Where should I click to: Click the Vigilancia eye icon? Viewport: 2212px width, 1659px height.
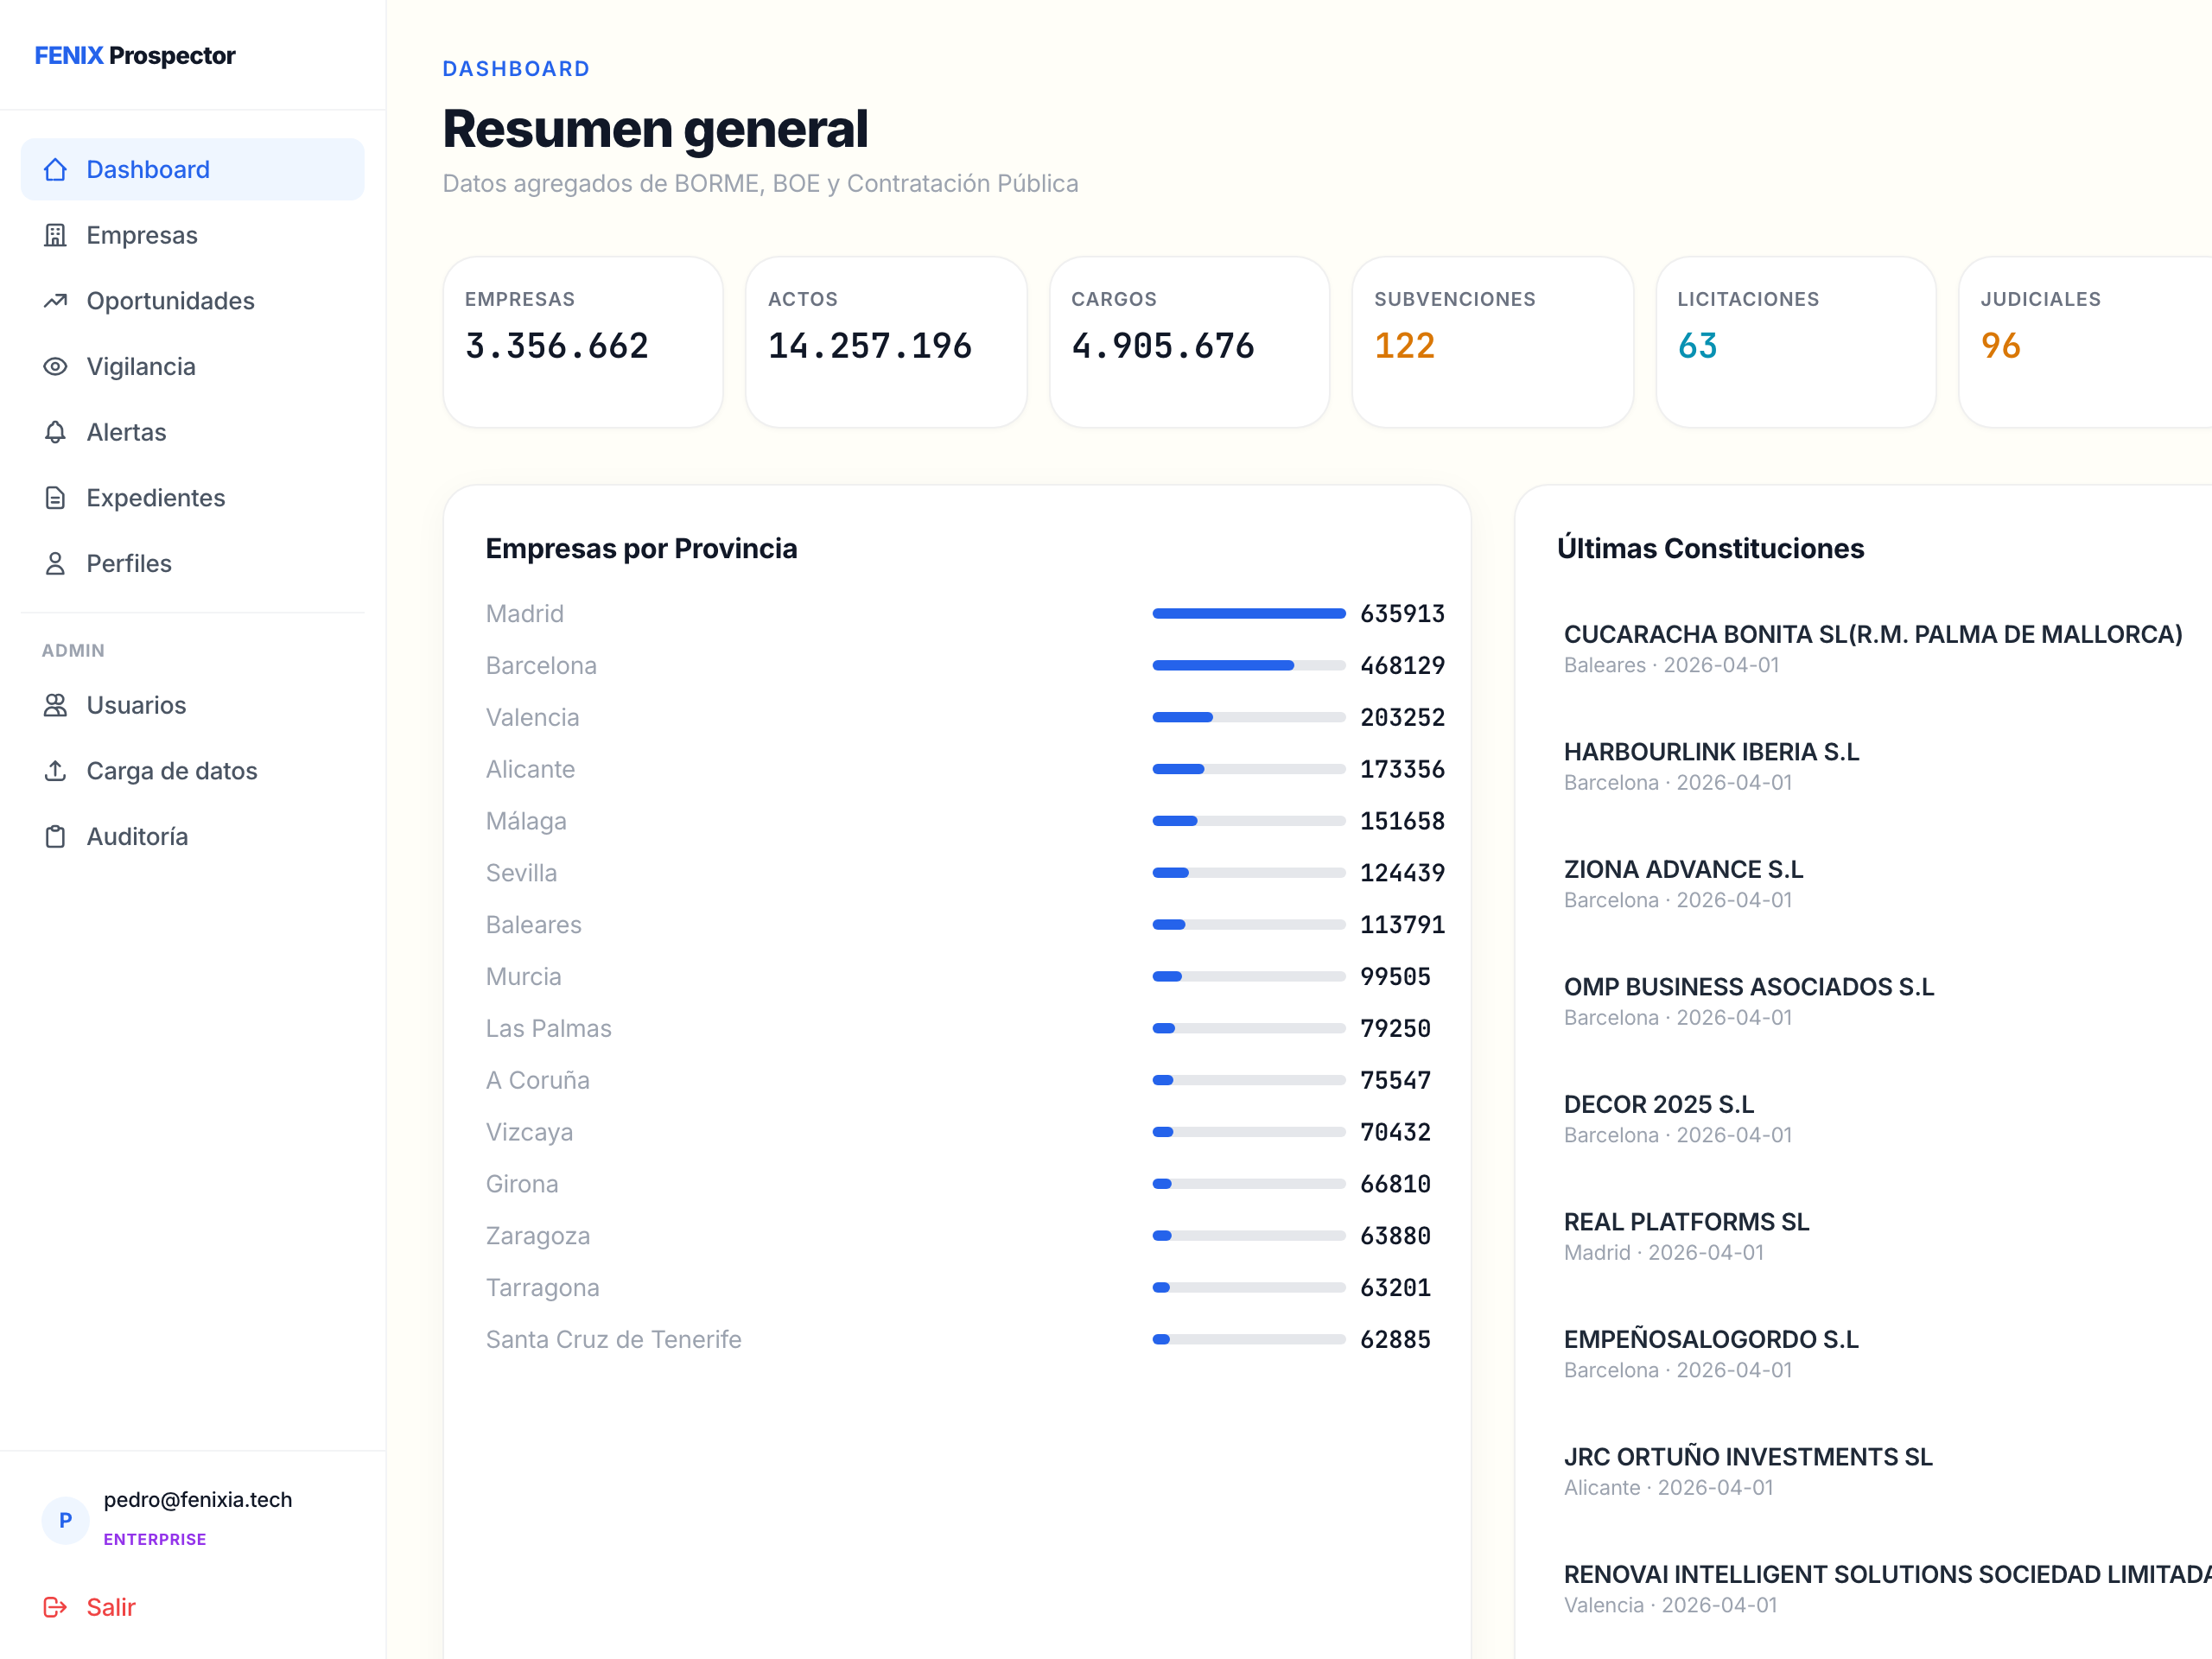point(55,367)
